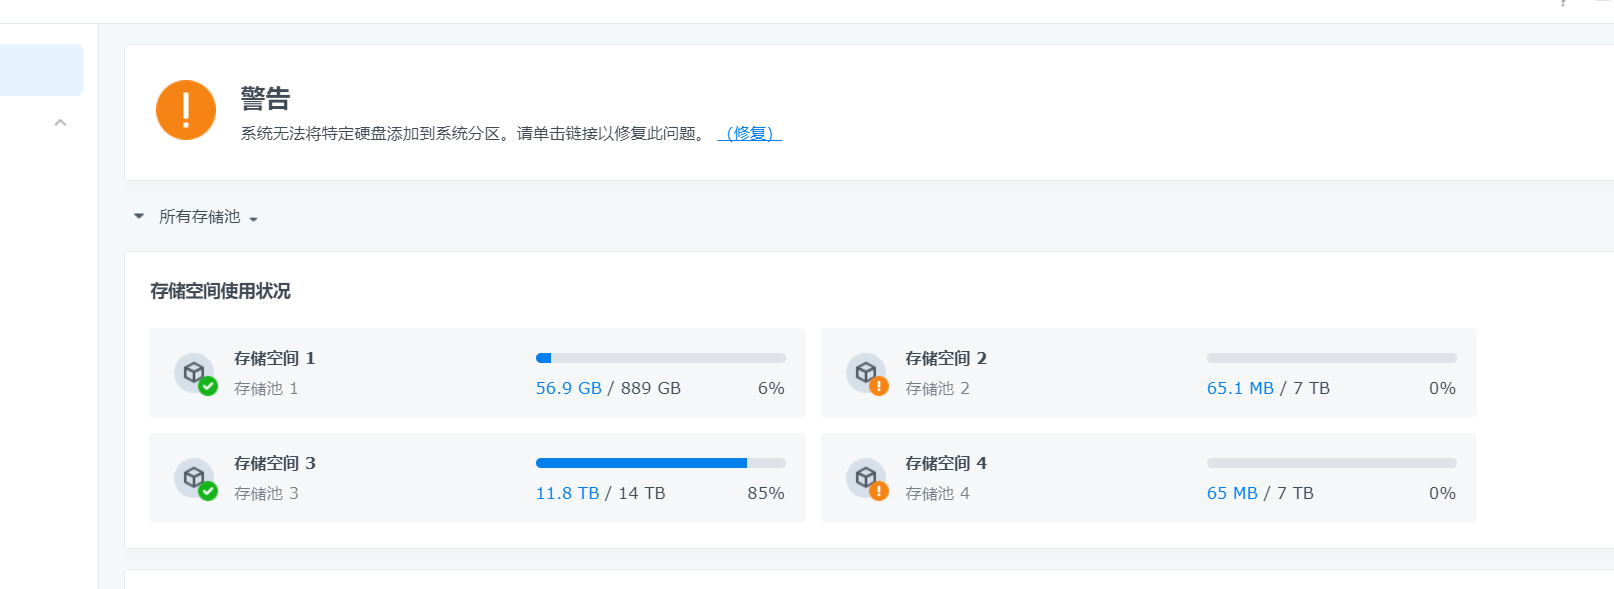Screen dimensions: 1614x589
Task: Click the 存储空间 3 healthy volume icon
Action: coord(195,478)
